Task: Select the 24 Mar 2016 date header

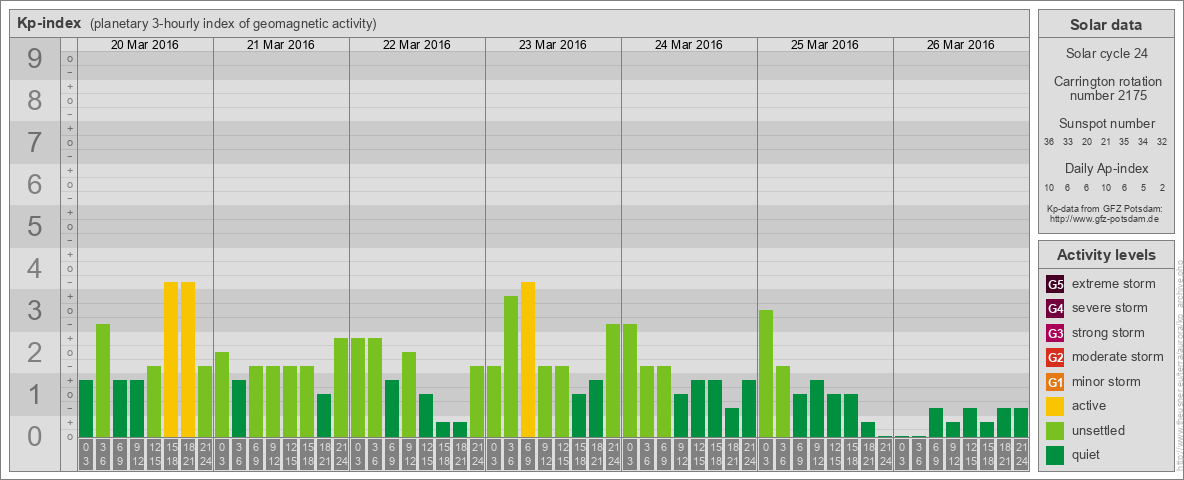Action: click(x=689, y=45)
